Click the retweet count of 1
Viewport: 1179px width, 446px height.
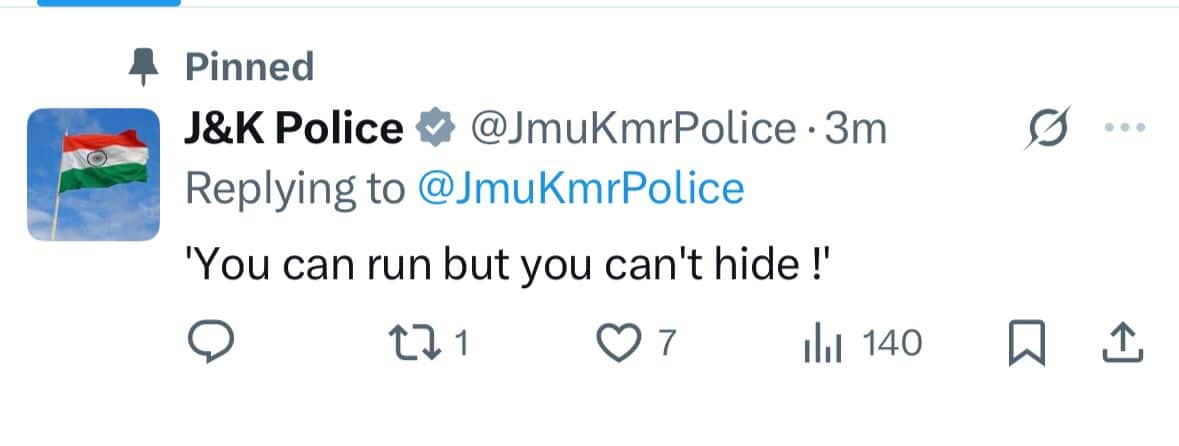click(461, 345)
